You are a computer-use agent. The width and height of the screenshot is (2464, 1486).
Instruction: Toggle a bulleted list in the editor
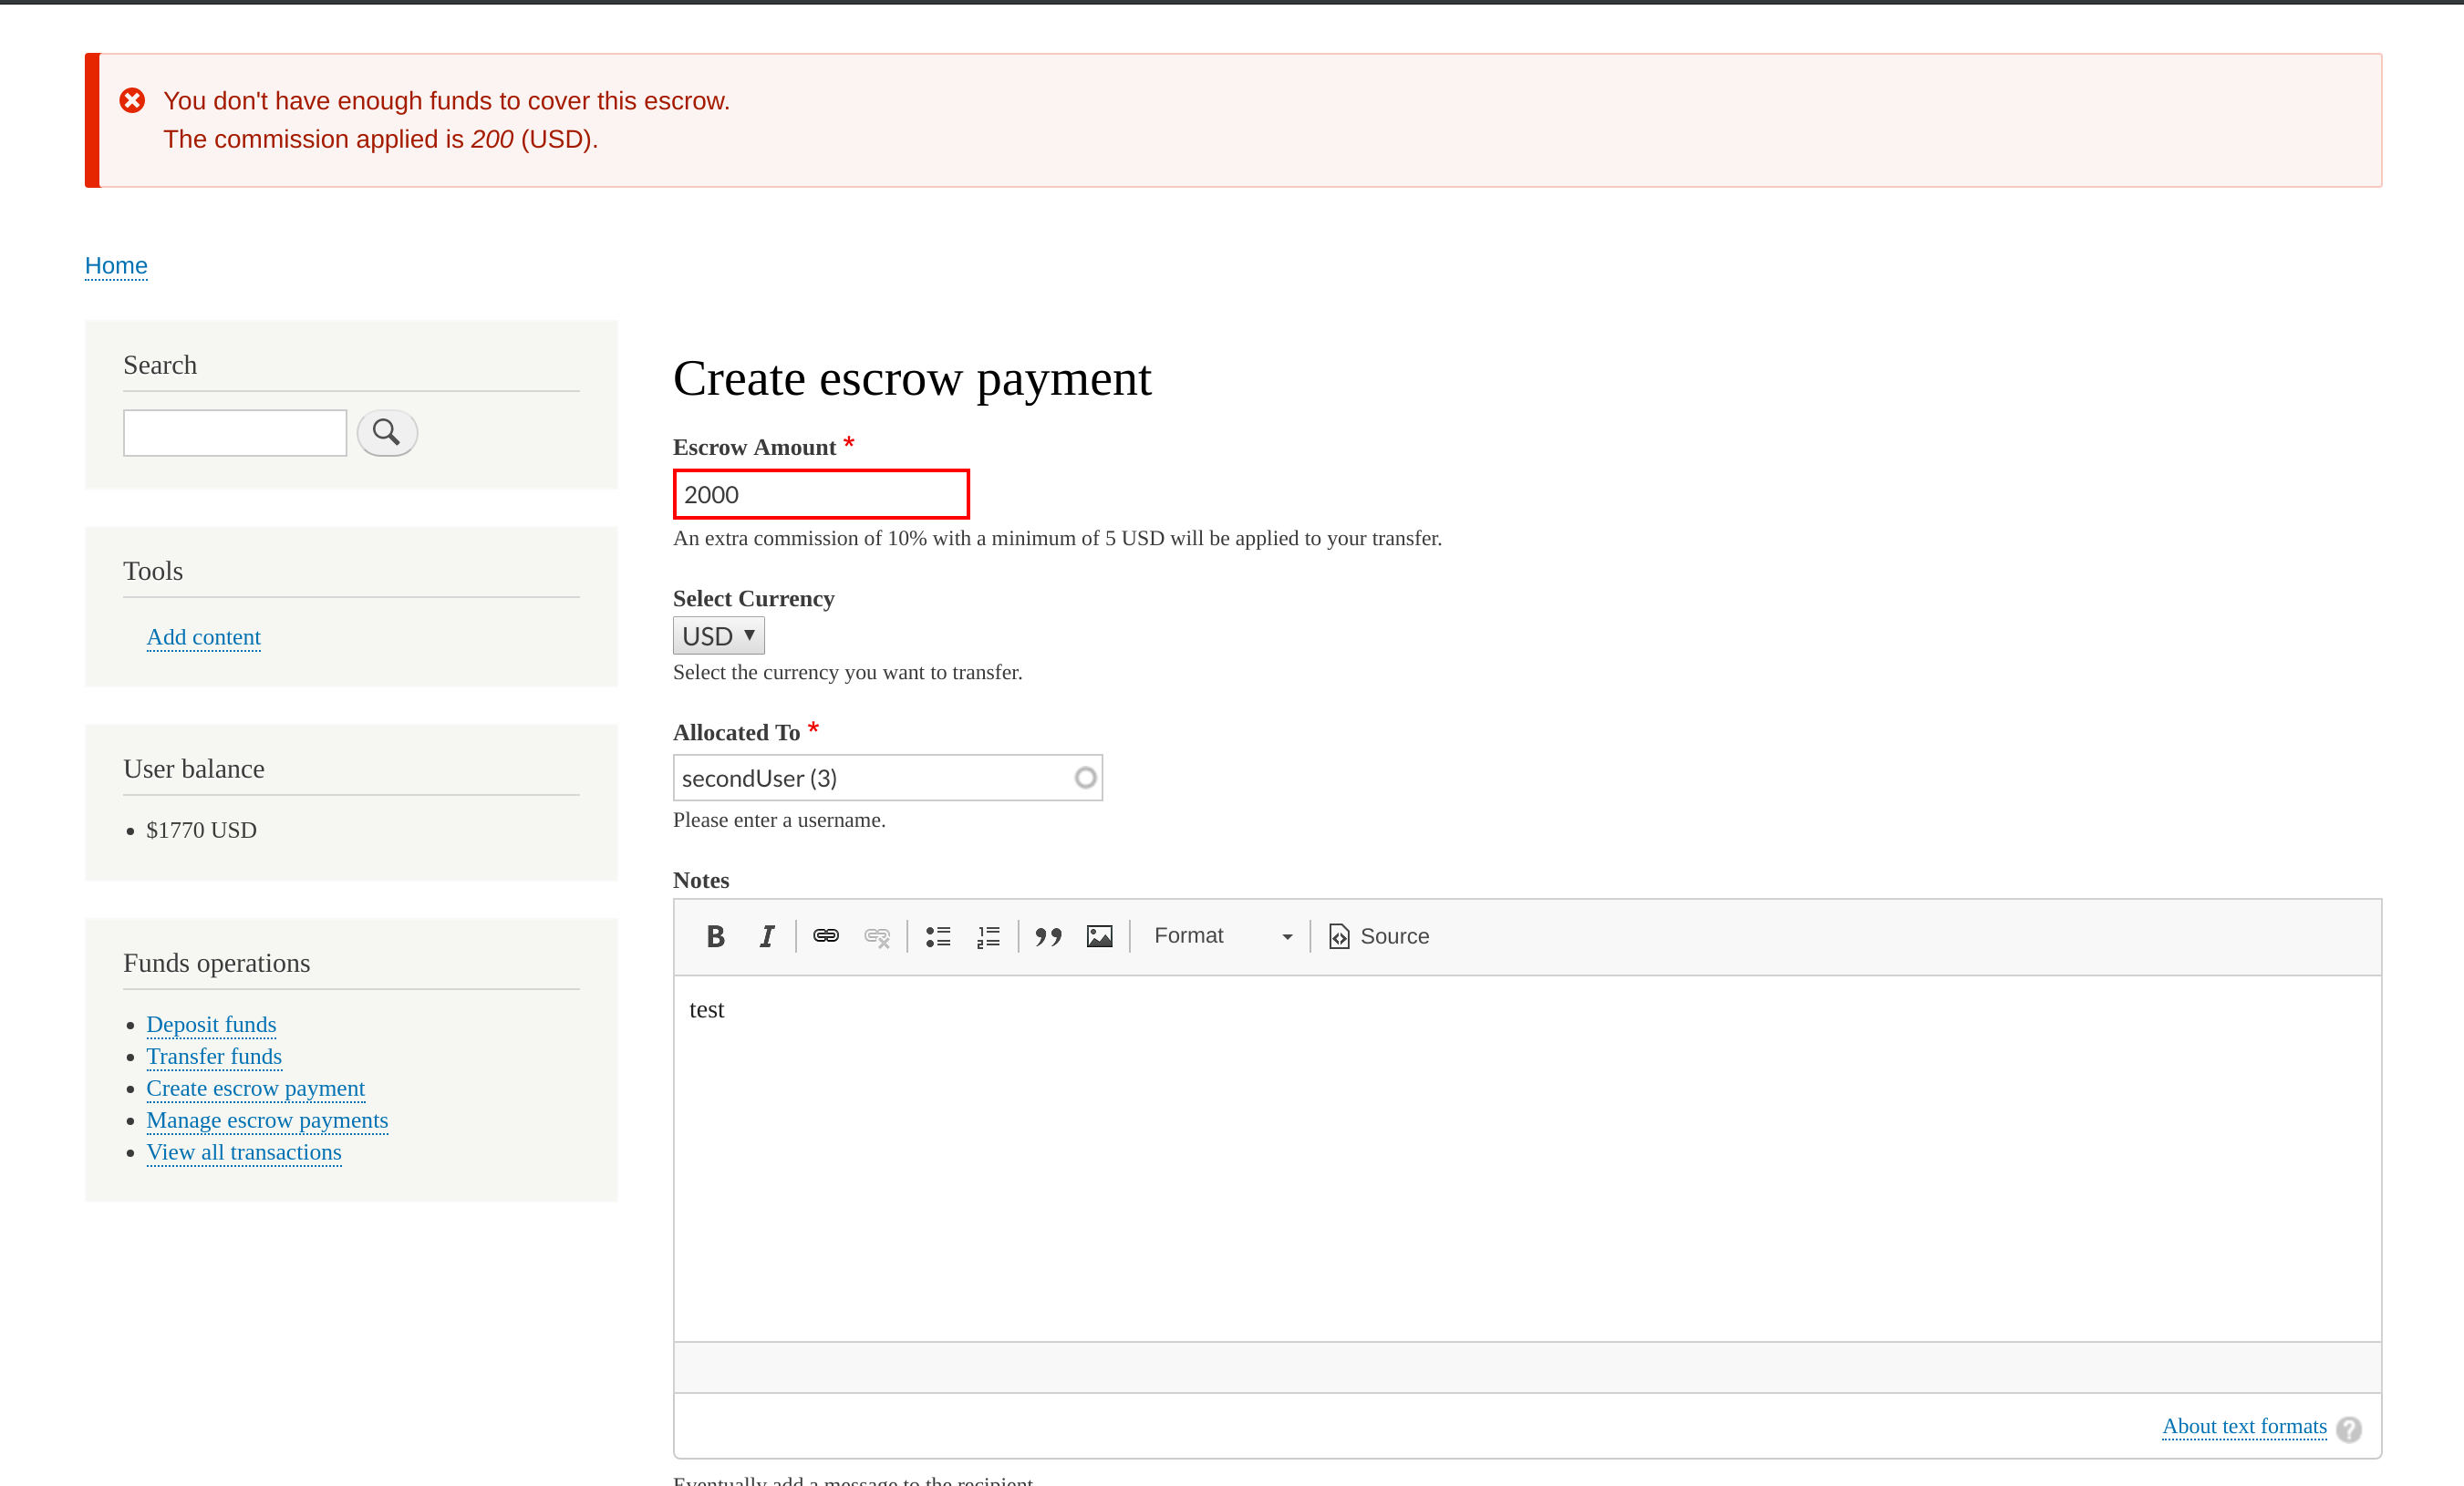click(938, 936)
